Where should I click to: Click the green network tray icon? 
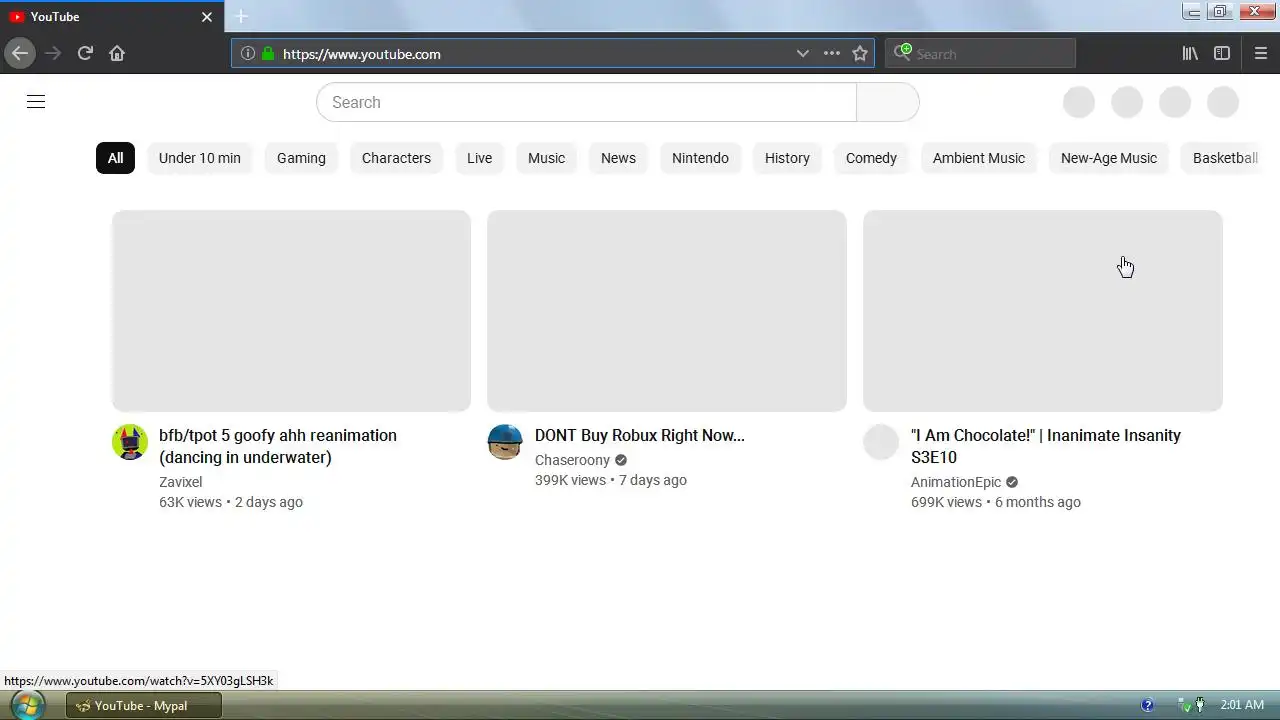[x=1185, y=705]
